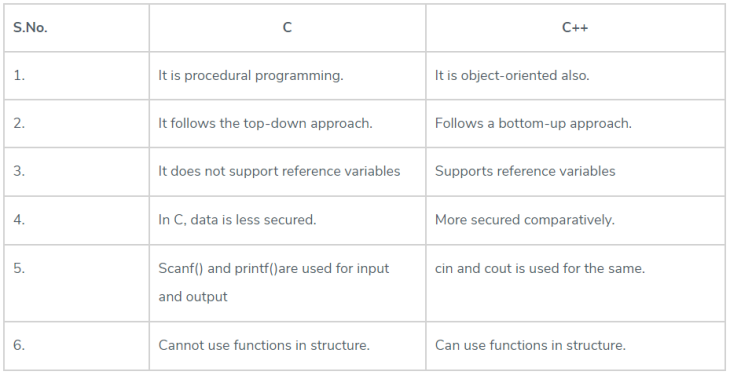Click row number 4. in the first column
Viewport: 730px width, 375px height.
(x=19, y=219)
